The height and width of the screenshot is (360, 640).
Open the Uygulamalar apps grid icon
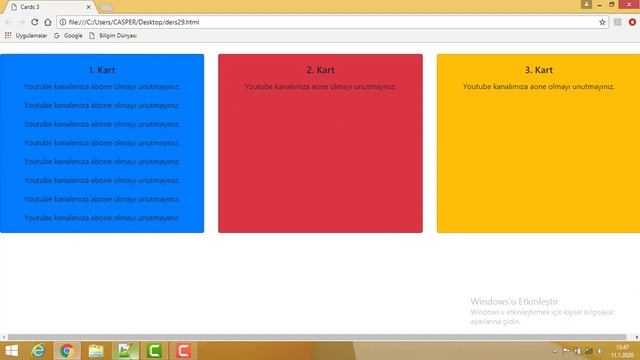coord(8,36)
